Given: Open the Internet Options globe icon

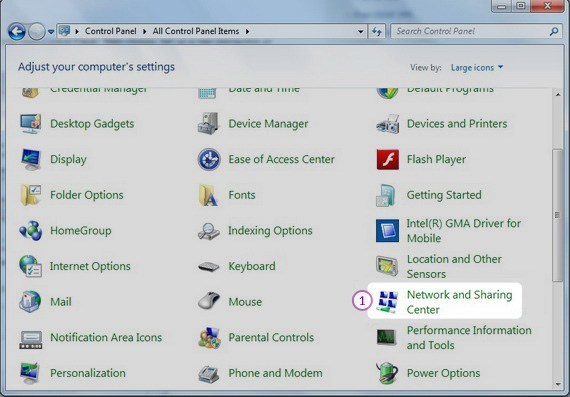Looking at the screenshot, I should tap(31, 266).
